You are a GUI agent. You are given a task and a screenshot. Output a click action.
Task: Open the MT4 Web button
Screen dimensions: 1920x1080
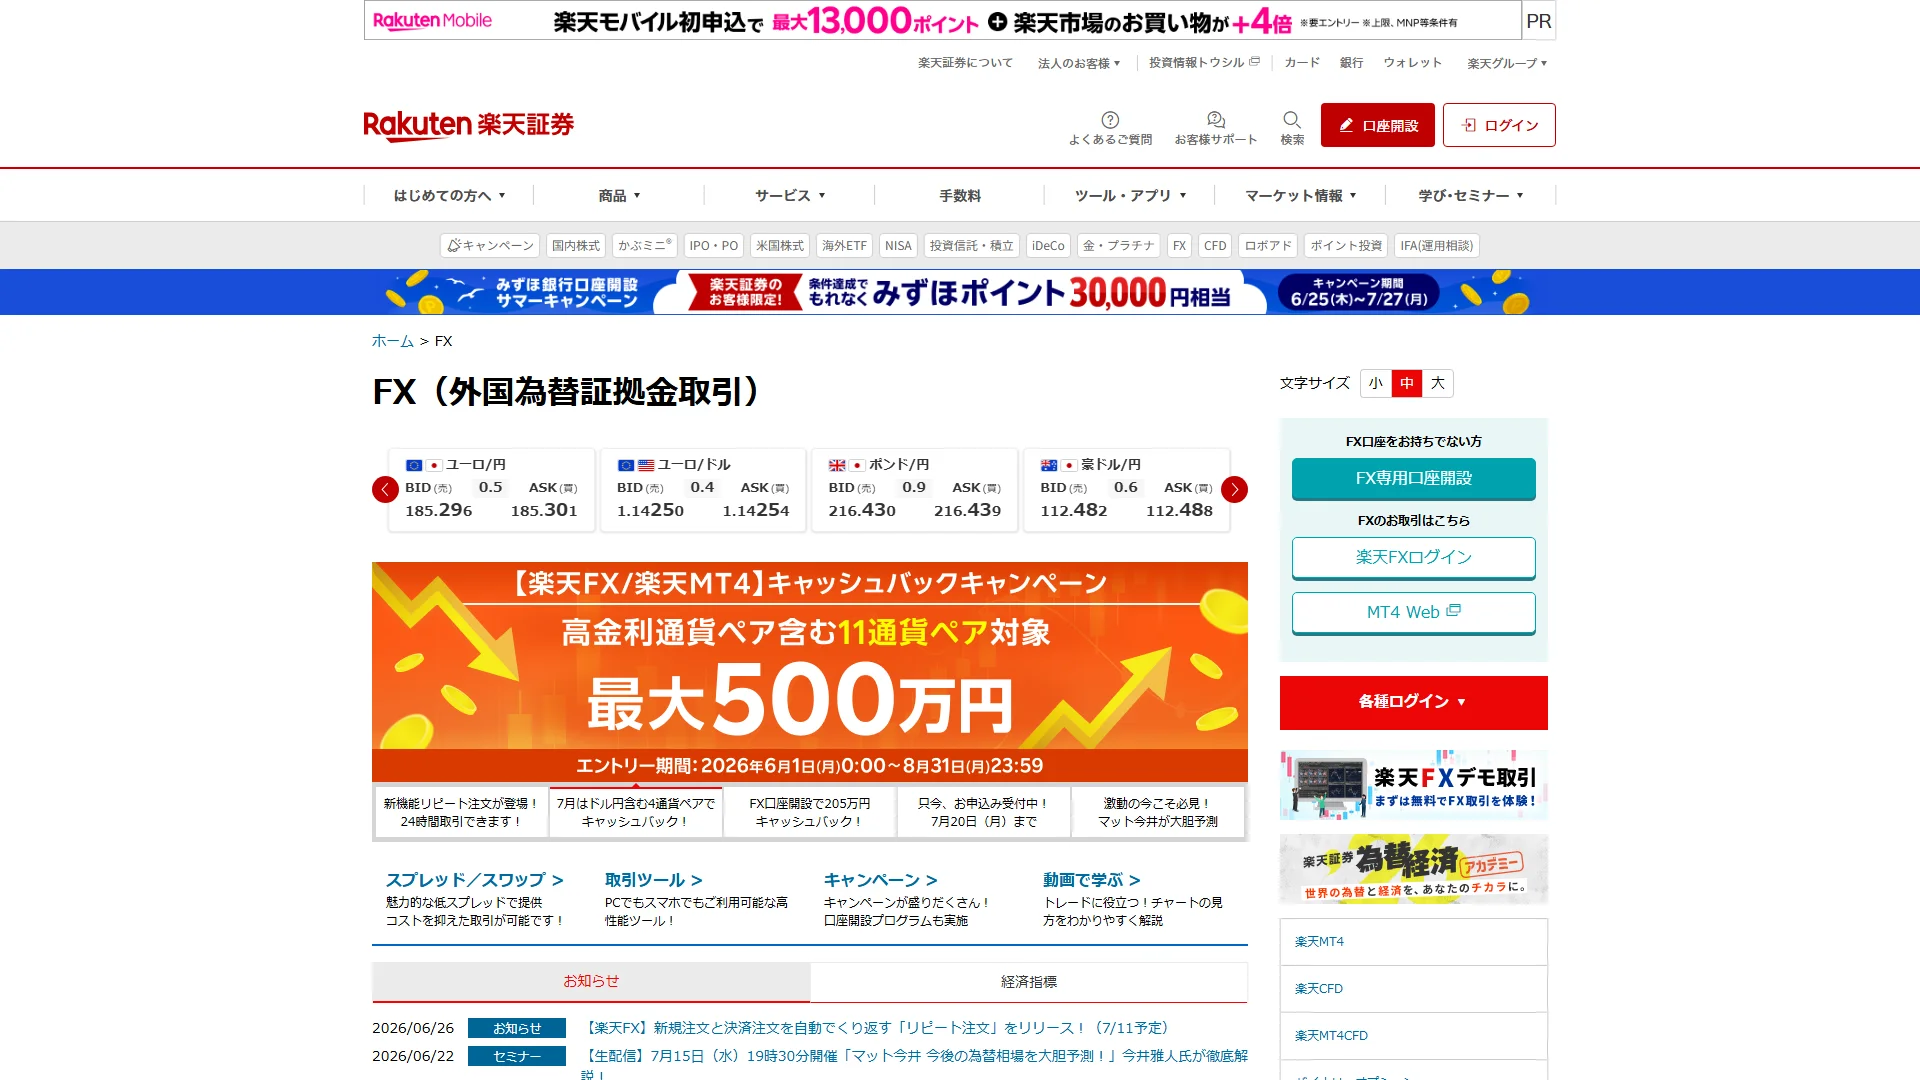click(1414, 612)
